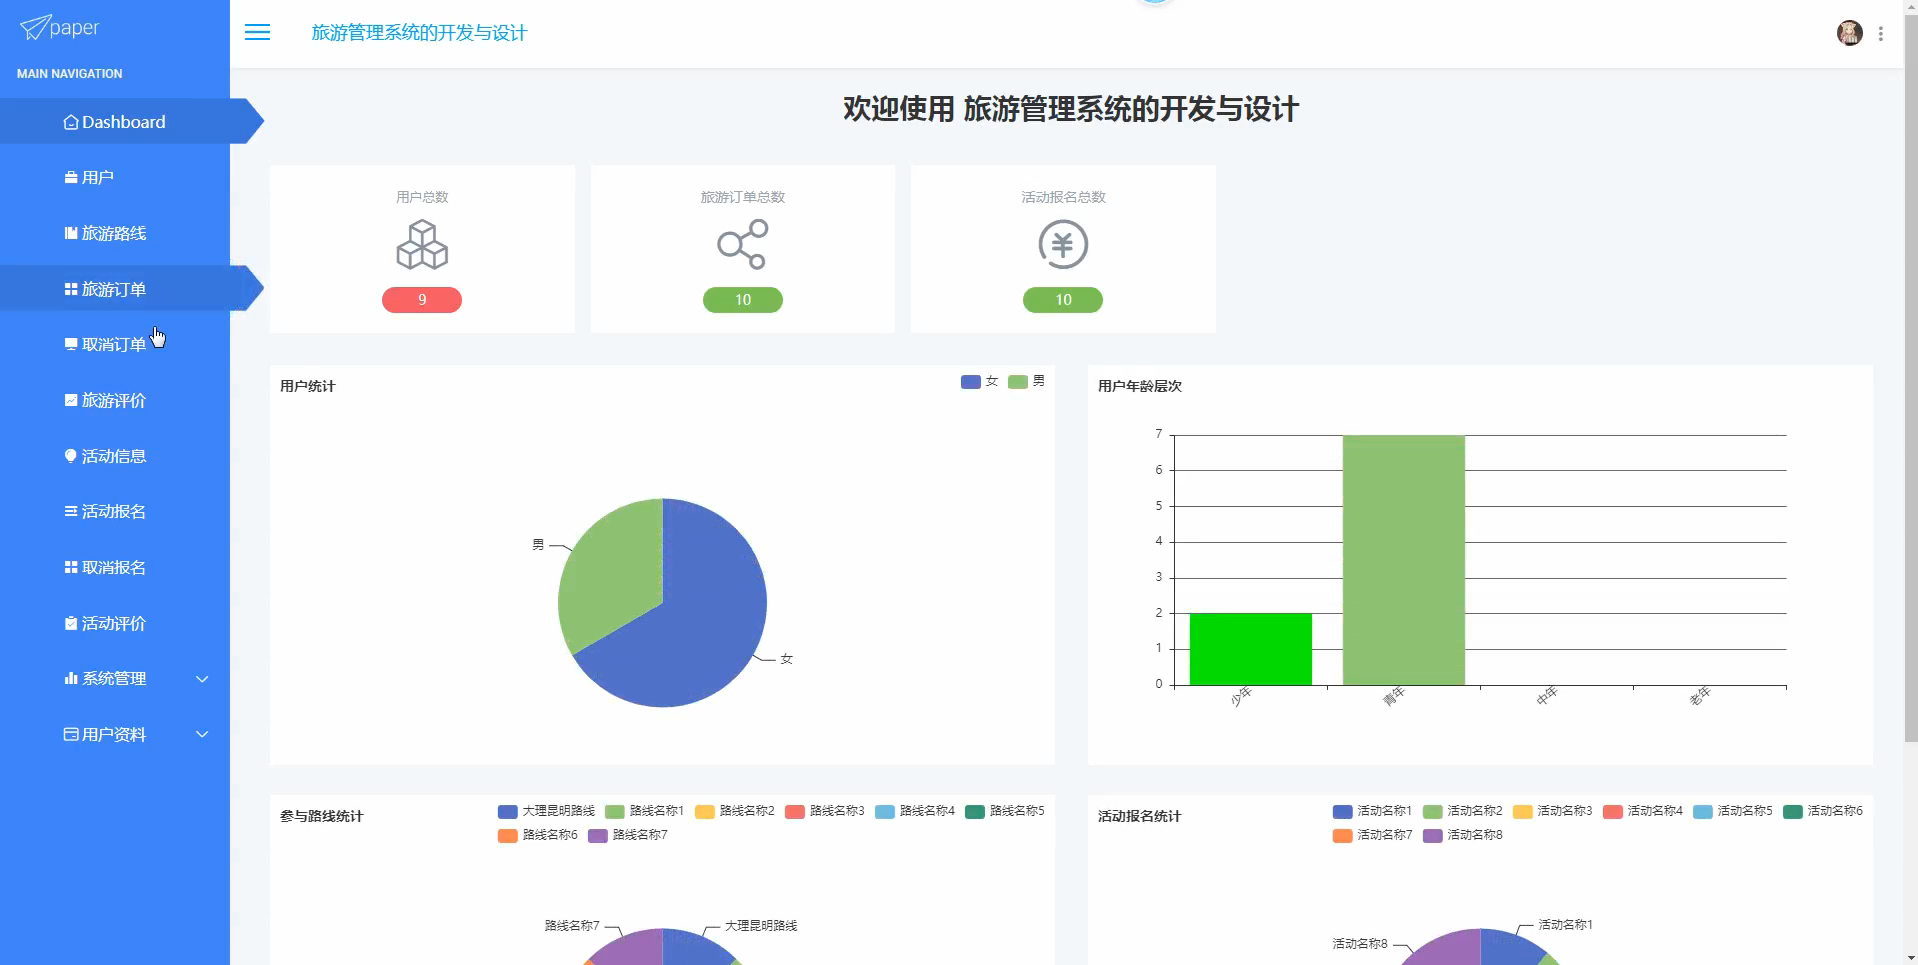Click the bar chart icon beside 系统管理
The height and width of the screenshot is (965, 1918).
[71, 678]
